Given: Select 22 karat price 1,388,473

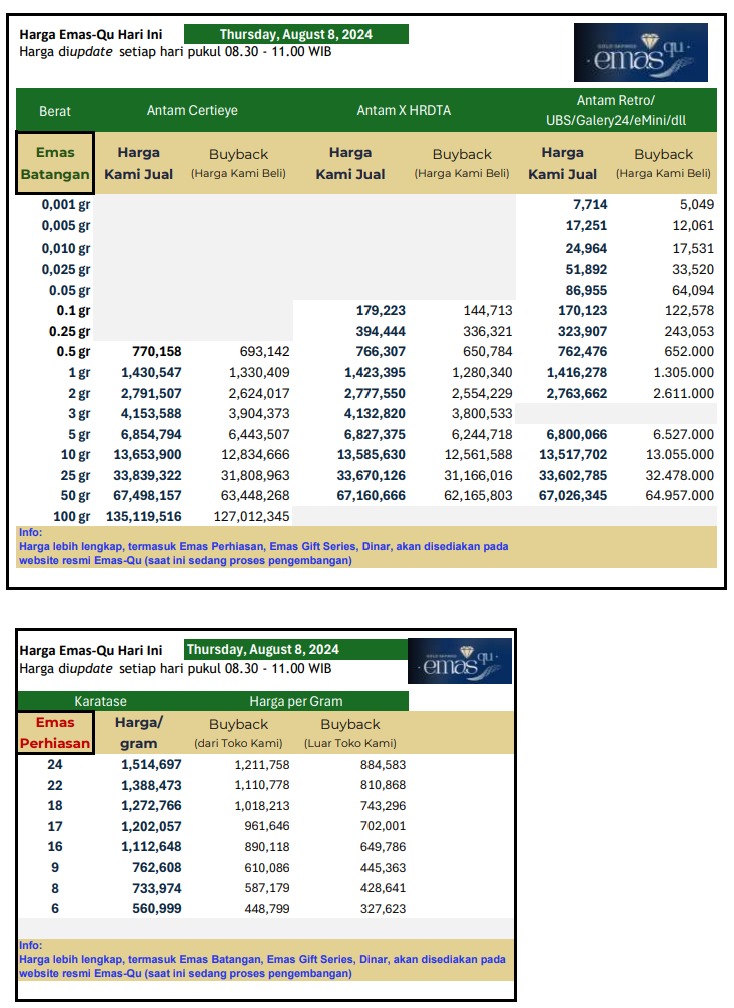Looking at the screenshot, I should point(152,786).
